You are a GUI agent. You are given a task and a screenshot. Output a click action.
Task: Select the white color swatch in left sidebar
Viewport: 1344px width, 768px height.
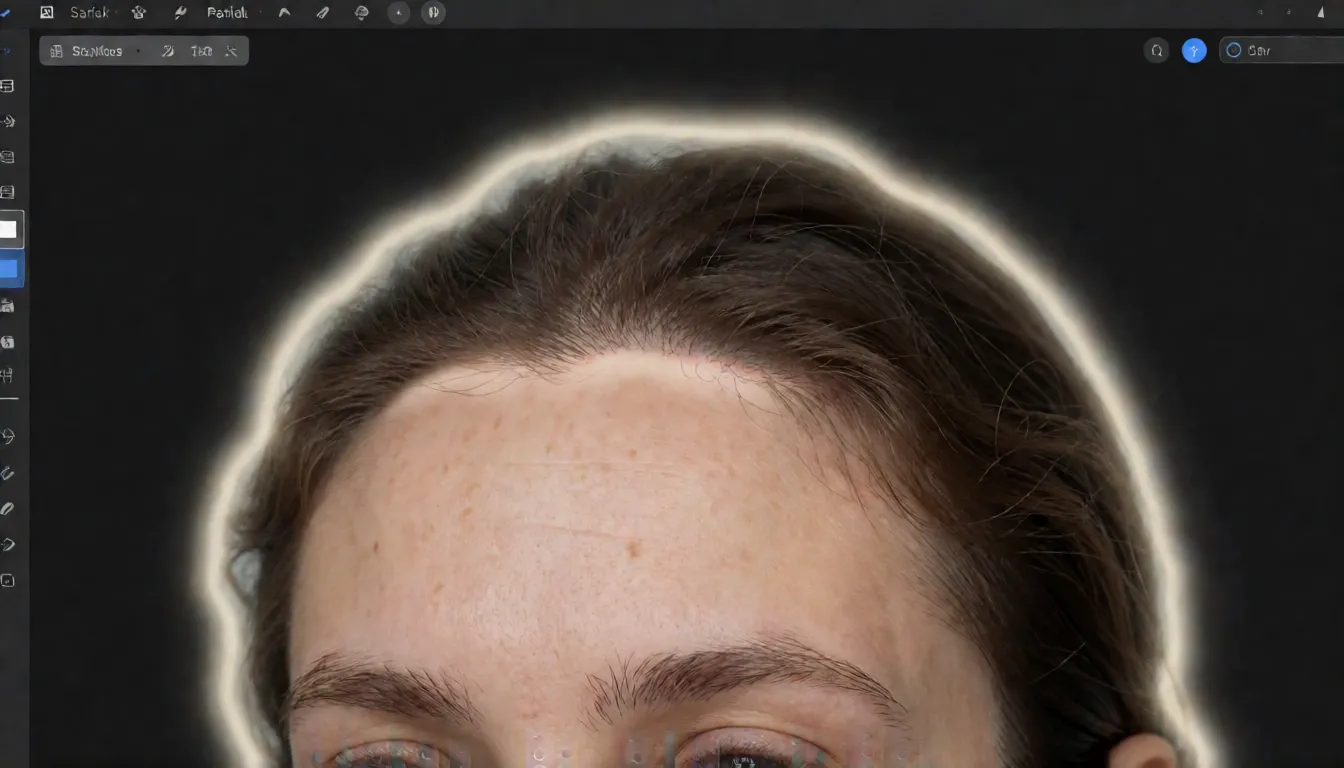[8, 229]
